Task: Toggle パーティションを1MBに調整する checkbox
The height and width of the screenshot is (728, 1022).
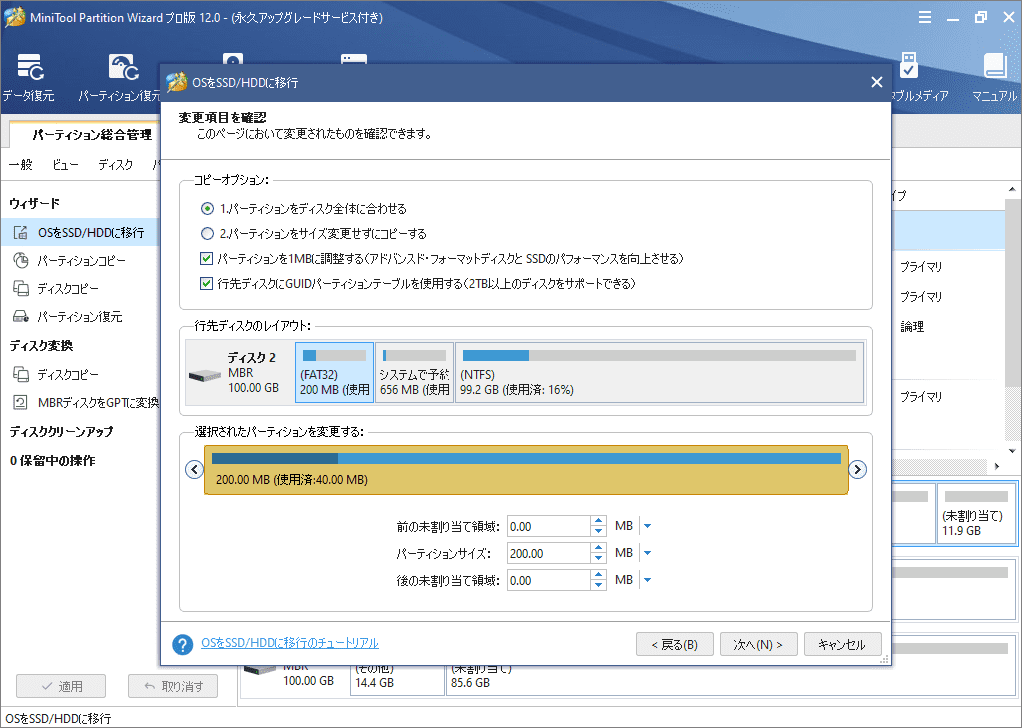Action: click(207, 259)
